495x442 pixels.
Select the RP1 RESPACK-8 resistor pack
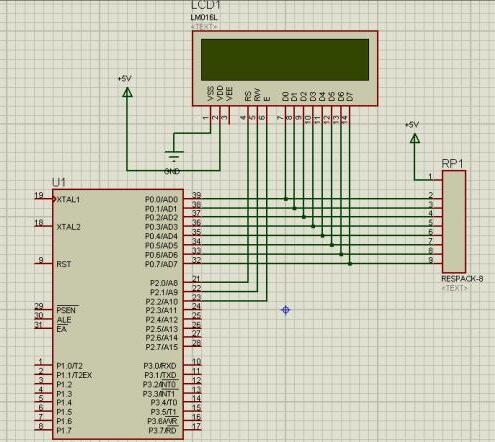454,222
